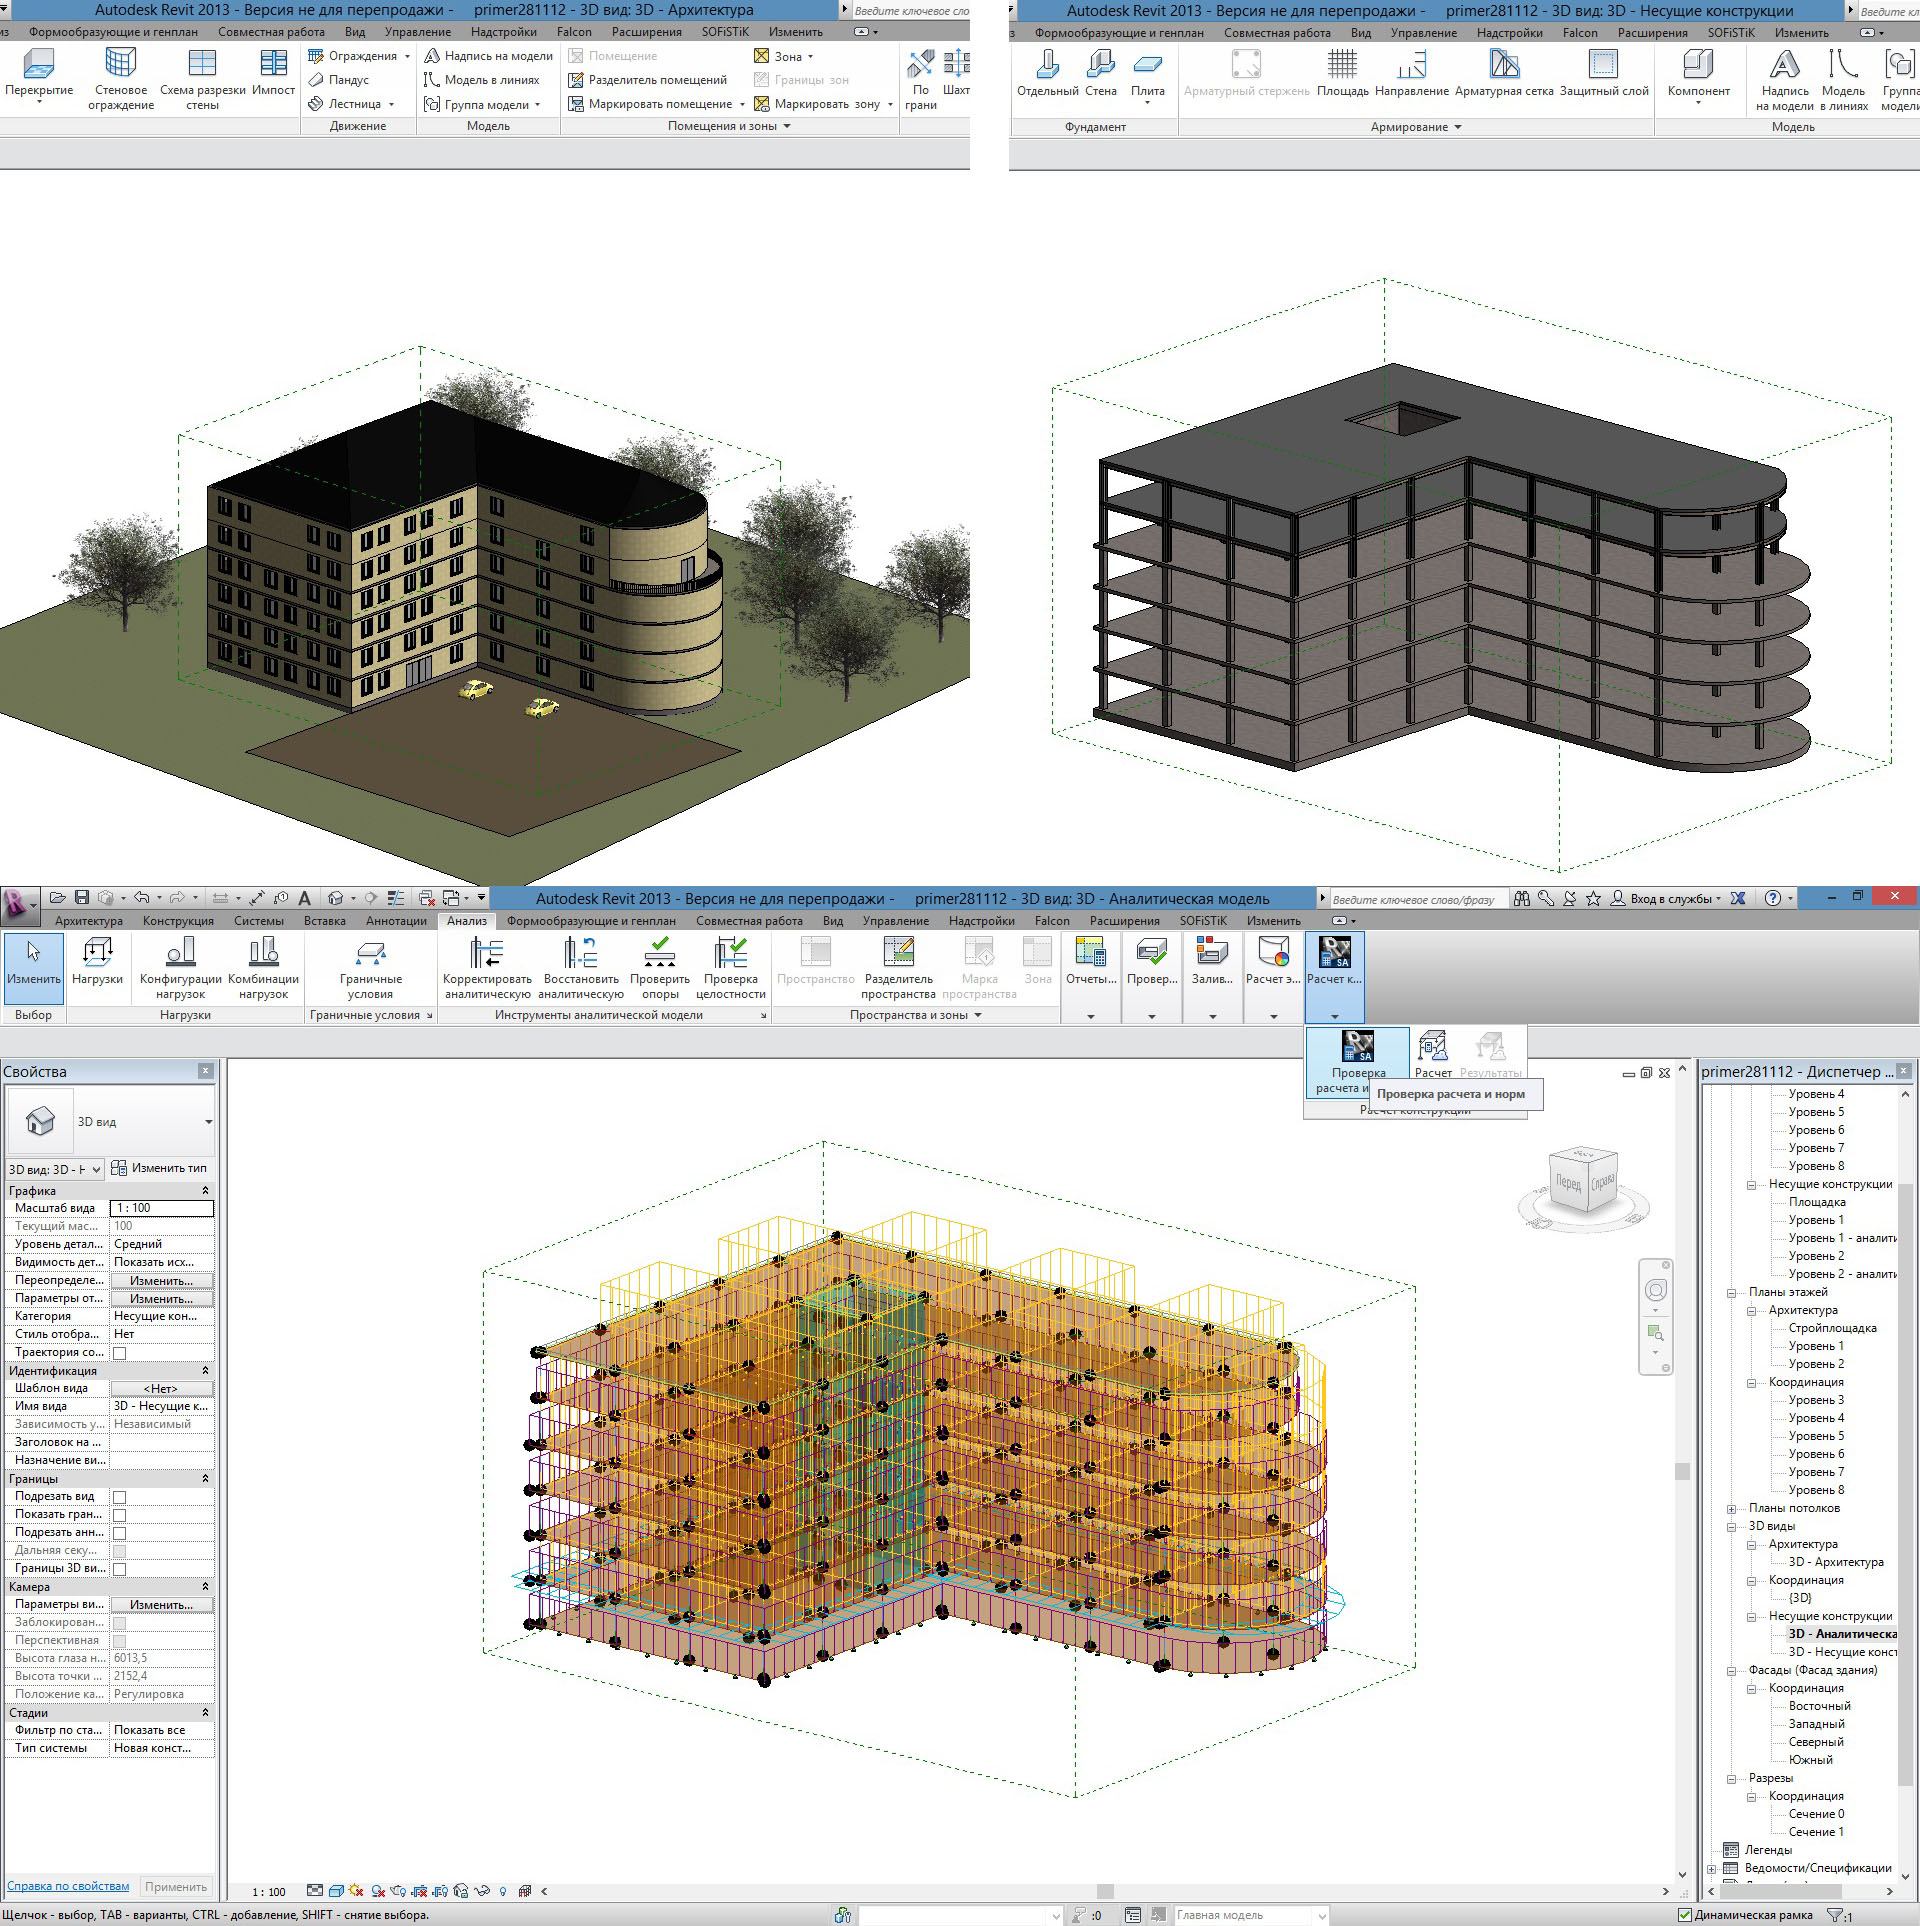Click the Text 'A' quick access icon
Screen dimensions: 1920x1926
point(305,897)
